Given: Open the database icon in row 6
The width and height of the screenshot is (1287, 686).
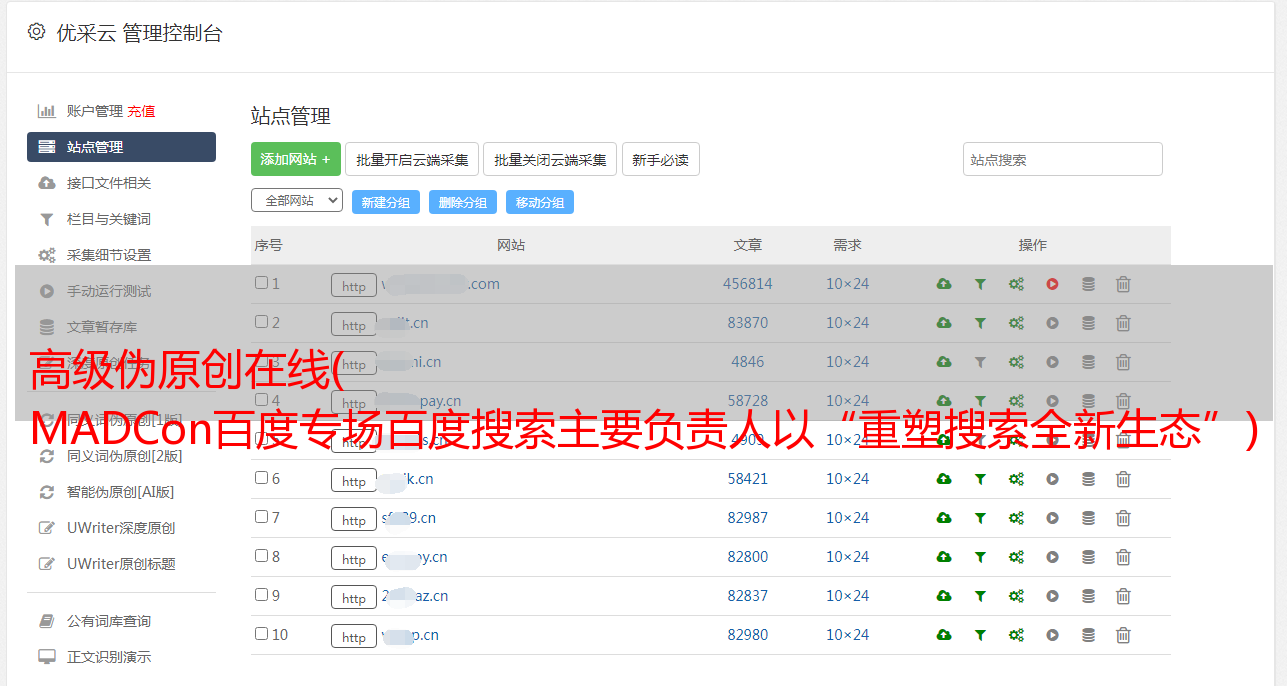Looking at the screenshot, I should pyautogui.click(x=1088, y=479).
